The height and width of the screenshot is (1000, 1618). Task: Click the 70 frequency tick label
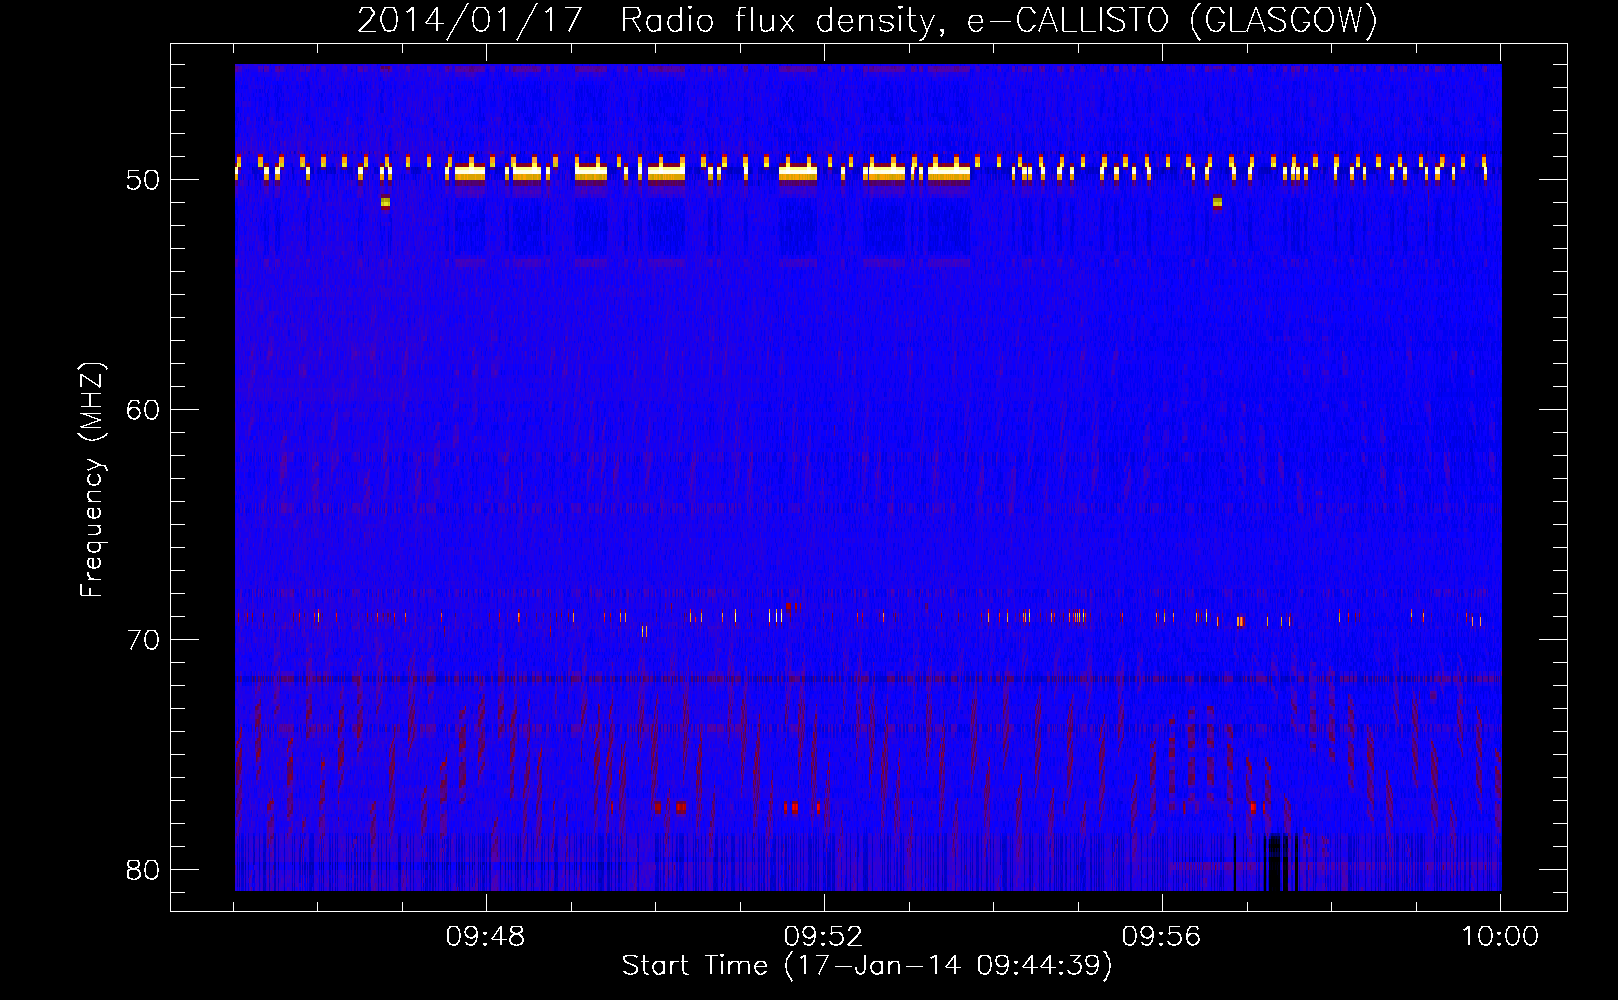pos(143,640)
